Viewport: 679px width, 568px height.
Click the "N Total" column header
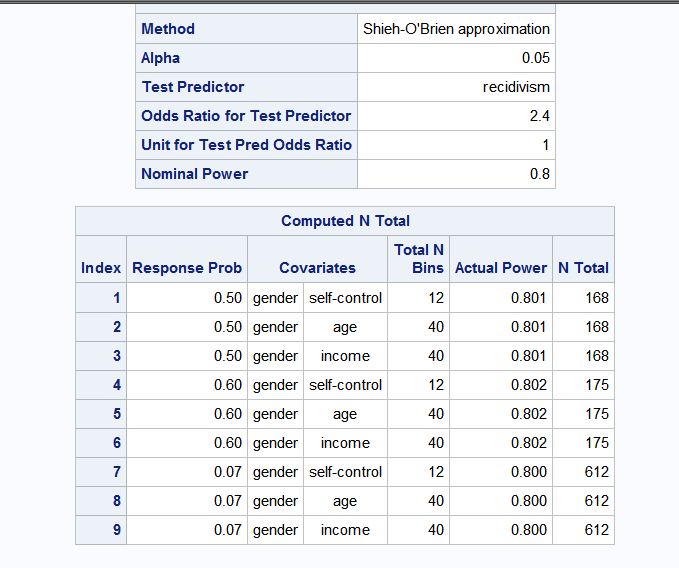(x=583, y=268)
